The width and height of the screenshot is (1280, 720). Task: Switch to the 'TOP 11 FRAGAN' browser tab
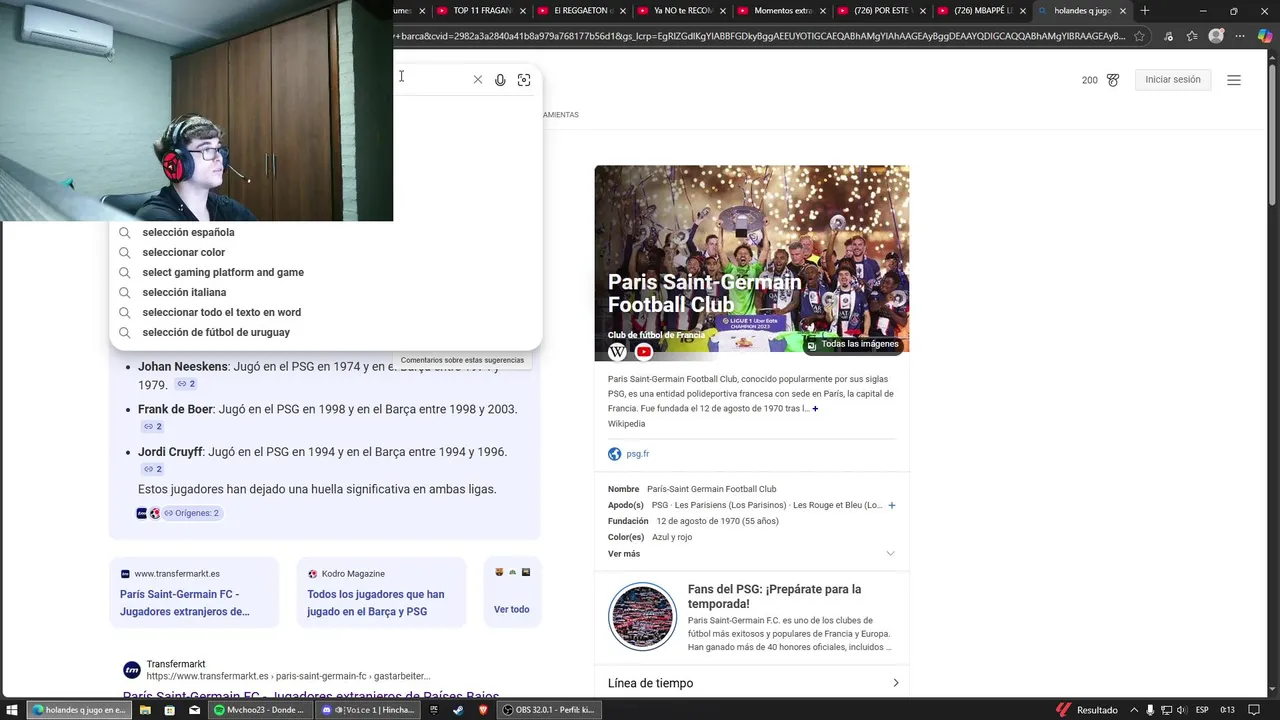tap(482, 11)
